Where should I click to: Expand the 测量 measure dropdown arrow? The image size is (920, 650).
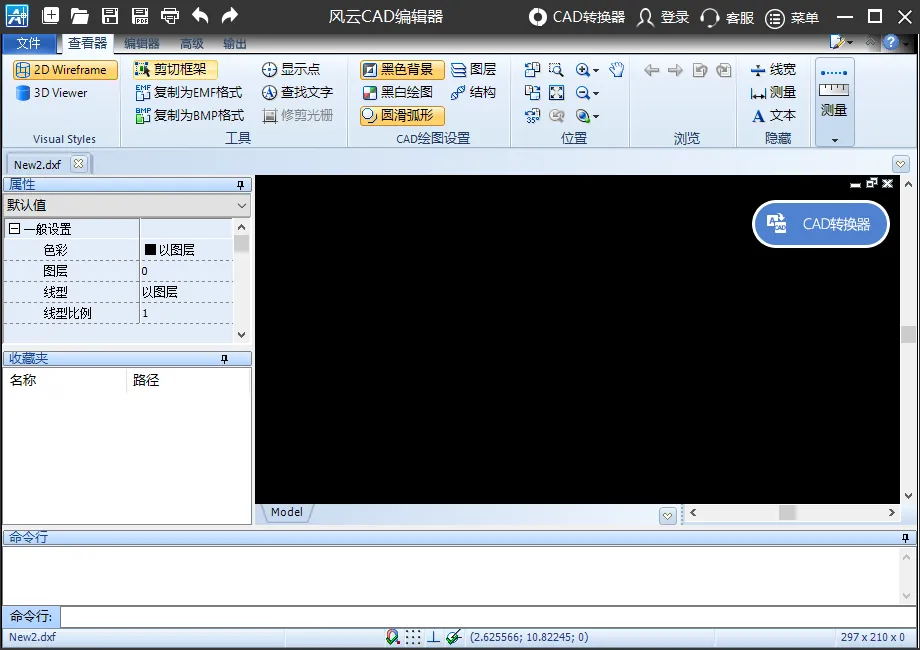834,140
